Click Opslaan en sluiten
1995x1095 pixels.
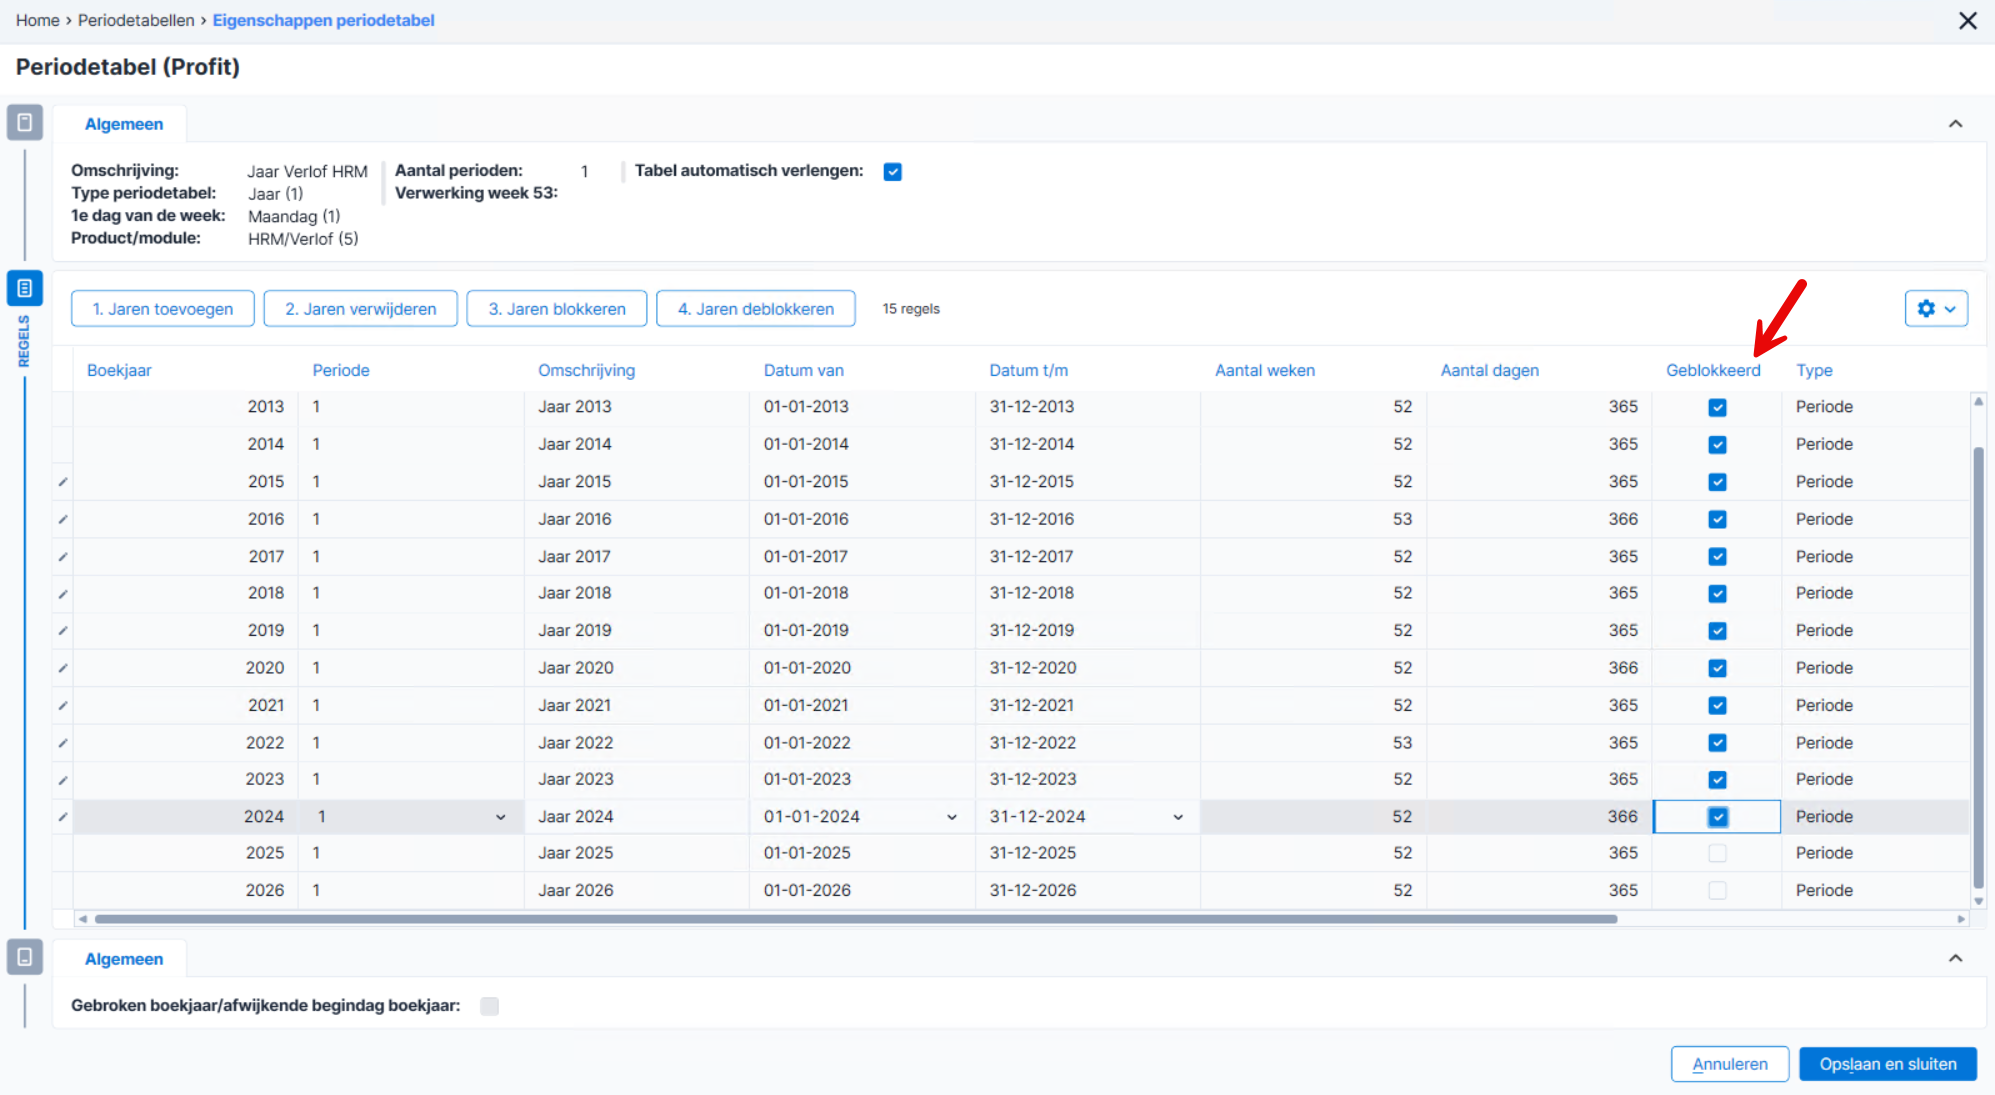[1888, 1064]
